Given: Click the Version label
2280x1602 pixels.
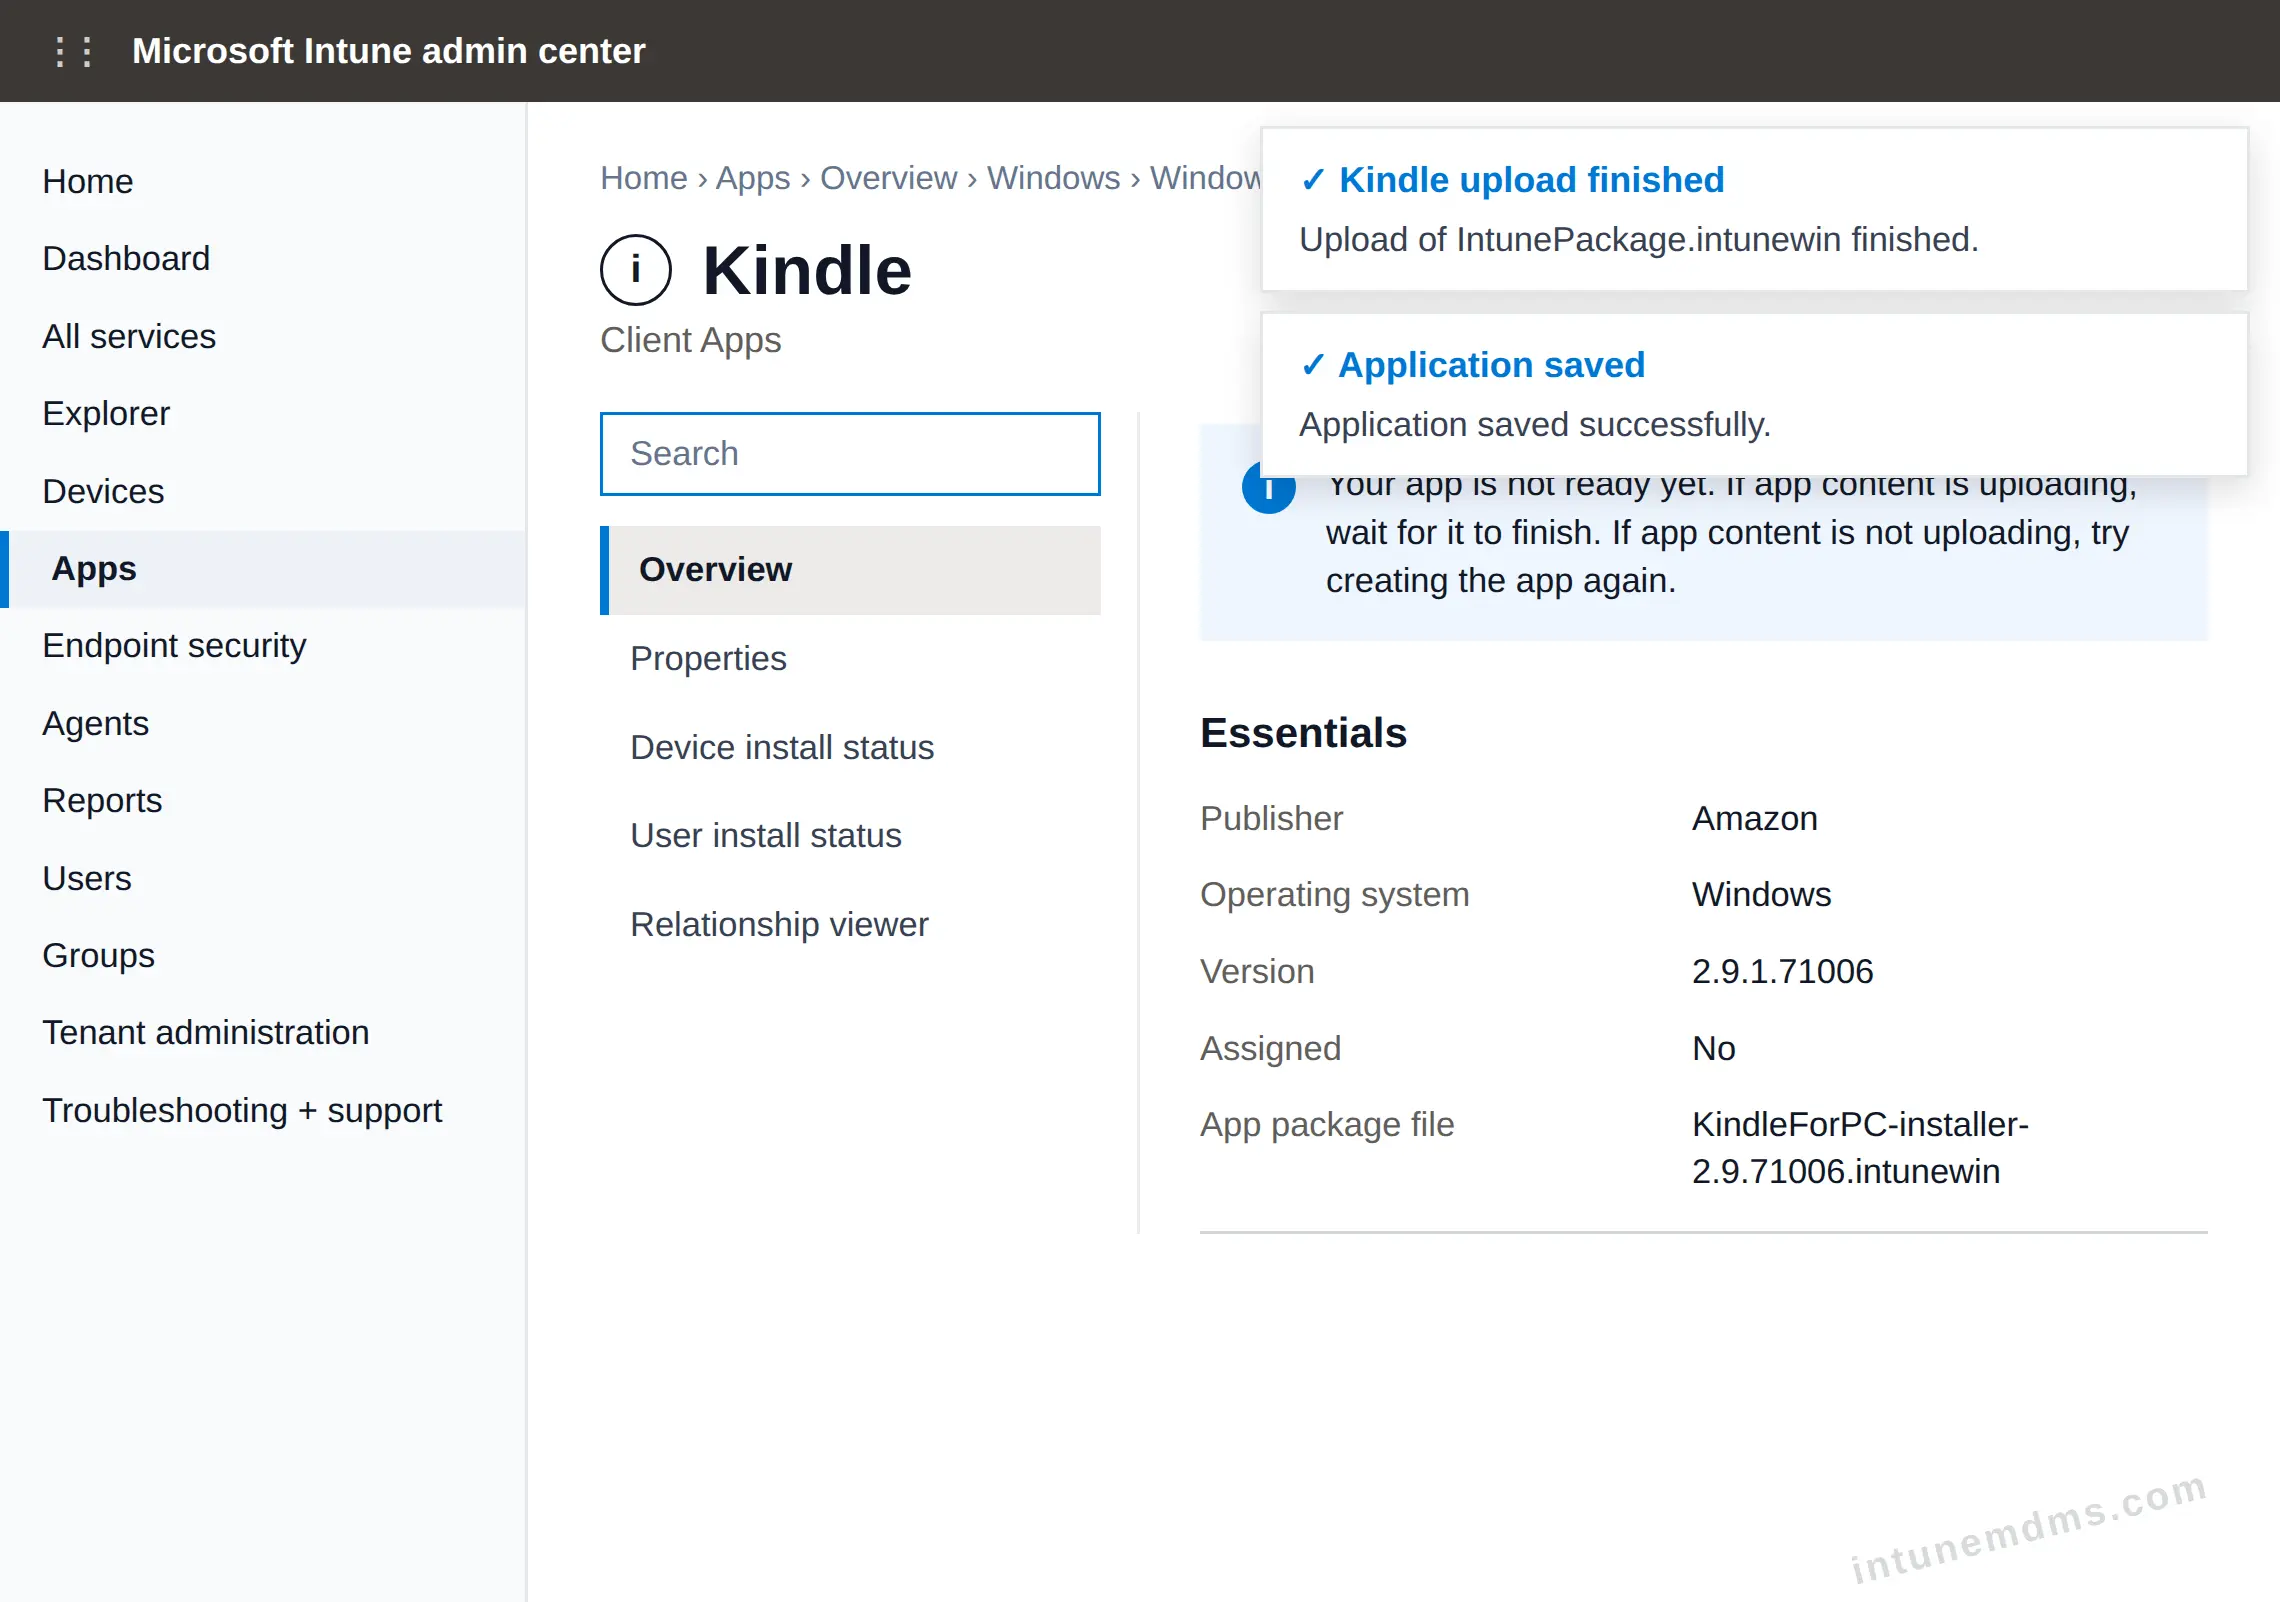Looking at the screenshot, I should point(1257,972).
